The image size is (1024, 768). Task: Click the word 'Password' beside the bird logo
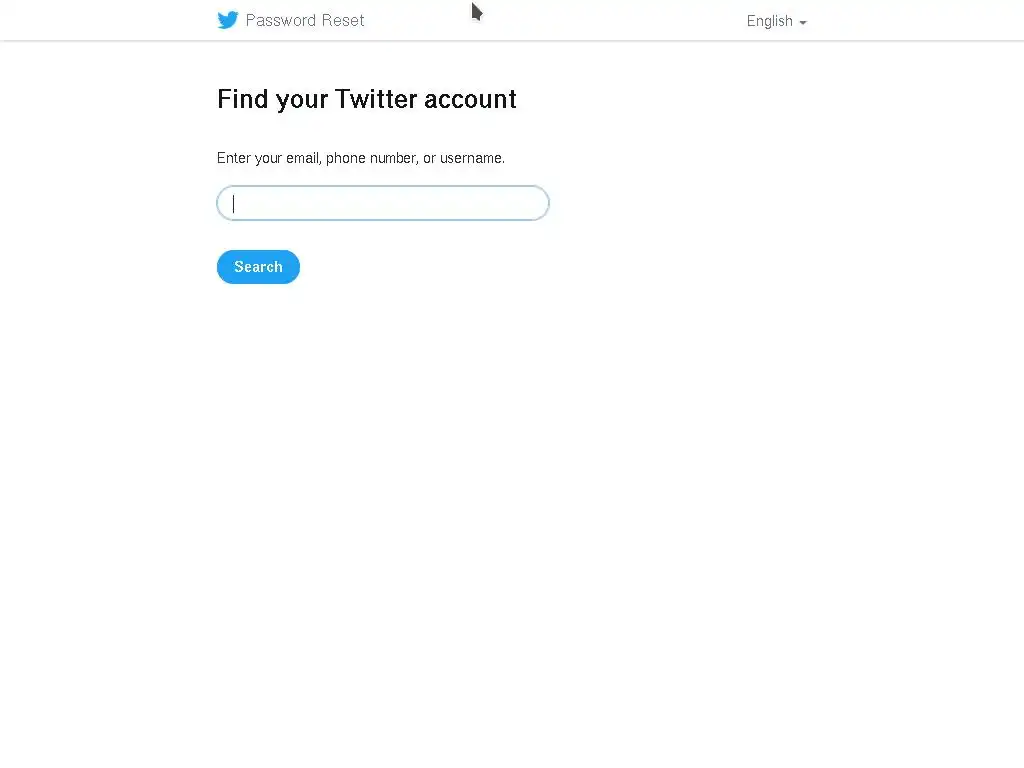[x=281, y=20]
